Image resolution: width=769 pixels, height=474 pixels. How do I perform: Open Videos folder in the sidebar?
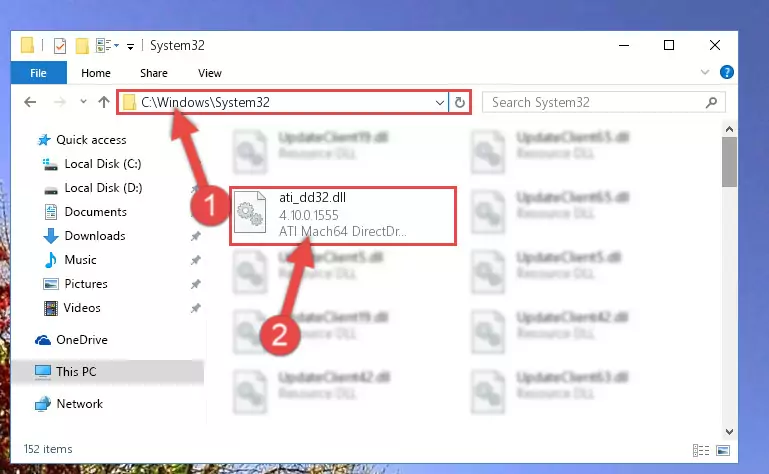pos(82,308)
